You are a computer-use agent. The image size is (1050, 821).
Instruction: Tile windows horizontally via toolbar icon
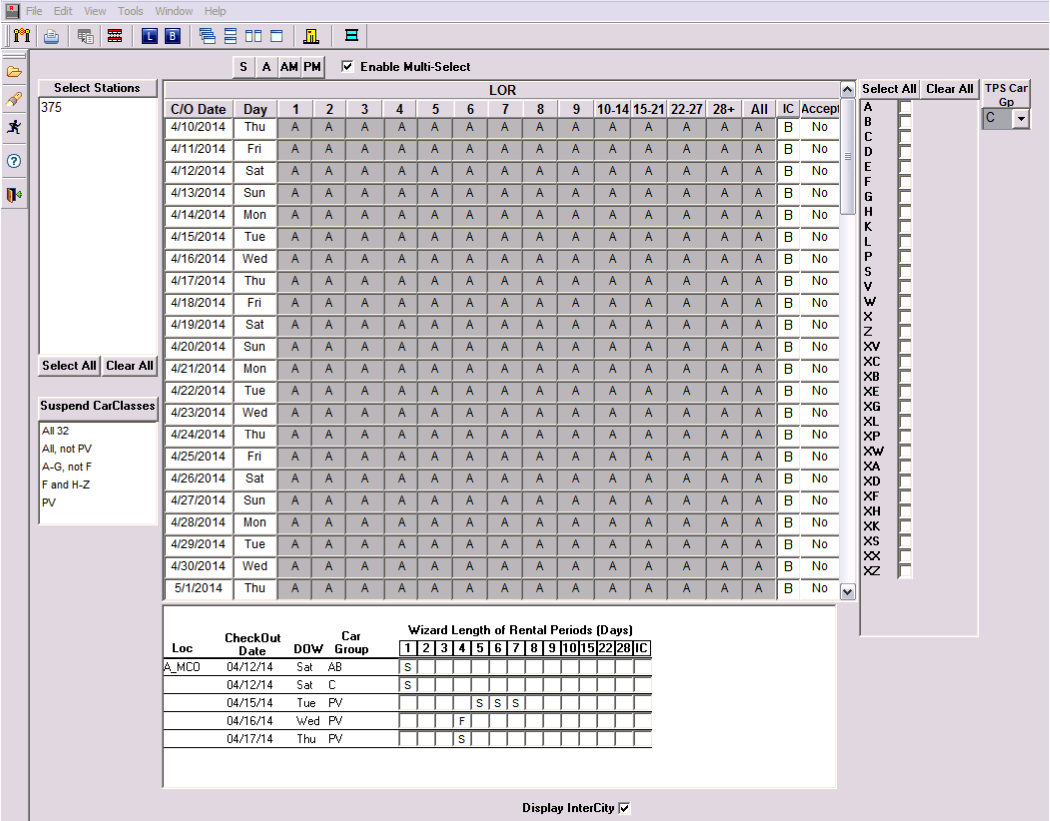point(230,36)
